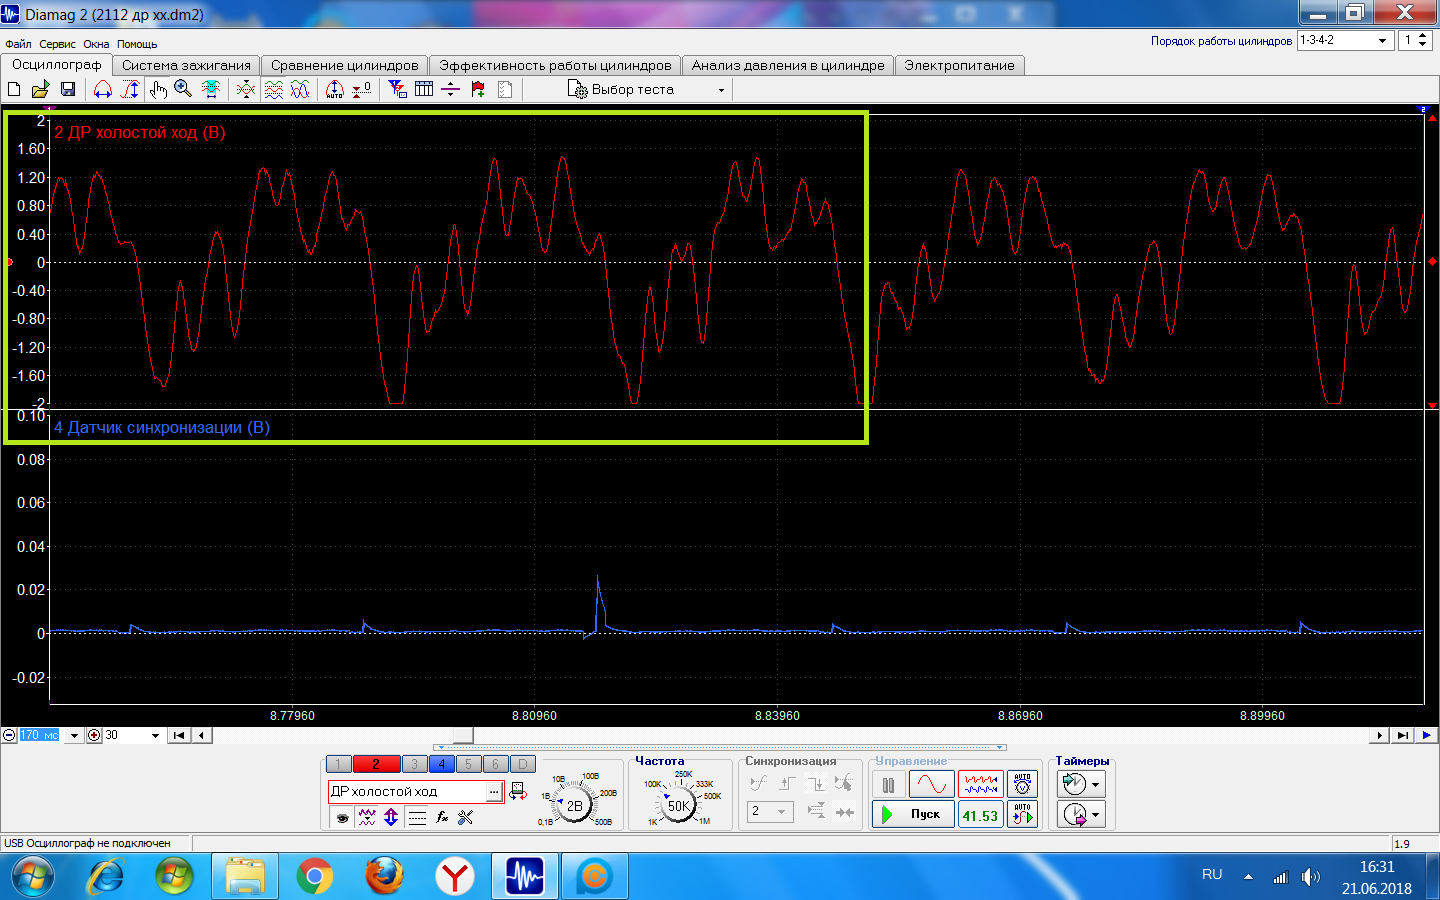Select the magnifier zoom tool
Screen dimensions: 1440x900
[183, 90]
